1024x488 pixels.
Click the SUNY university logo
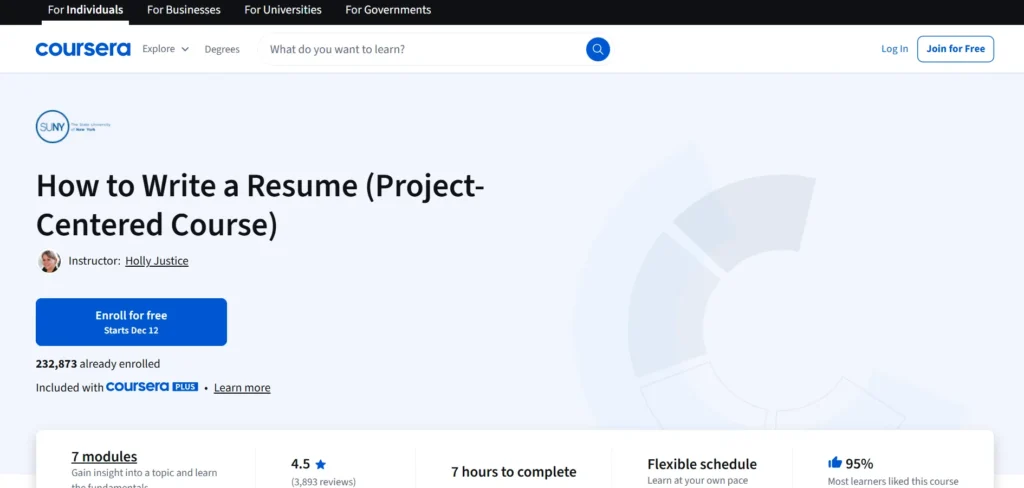53,127
